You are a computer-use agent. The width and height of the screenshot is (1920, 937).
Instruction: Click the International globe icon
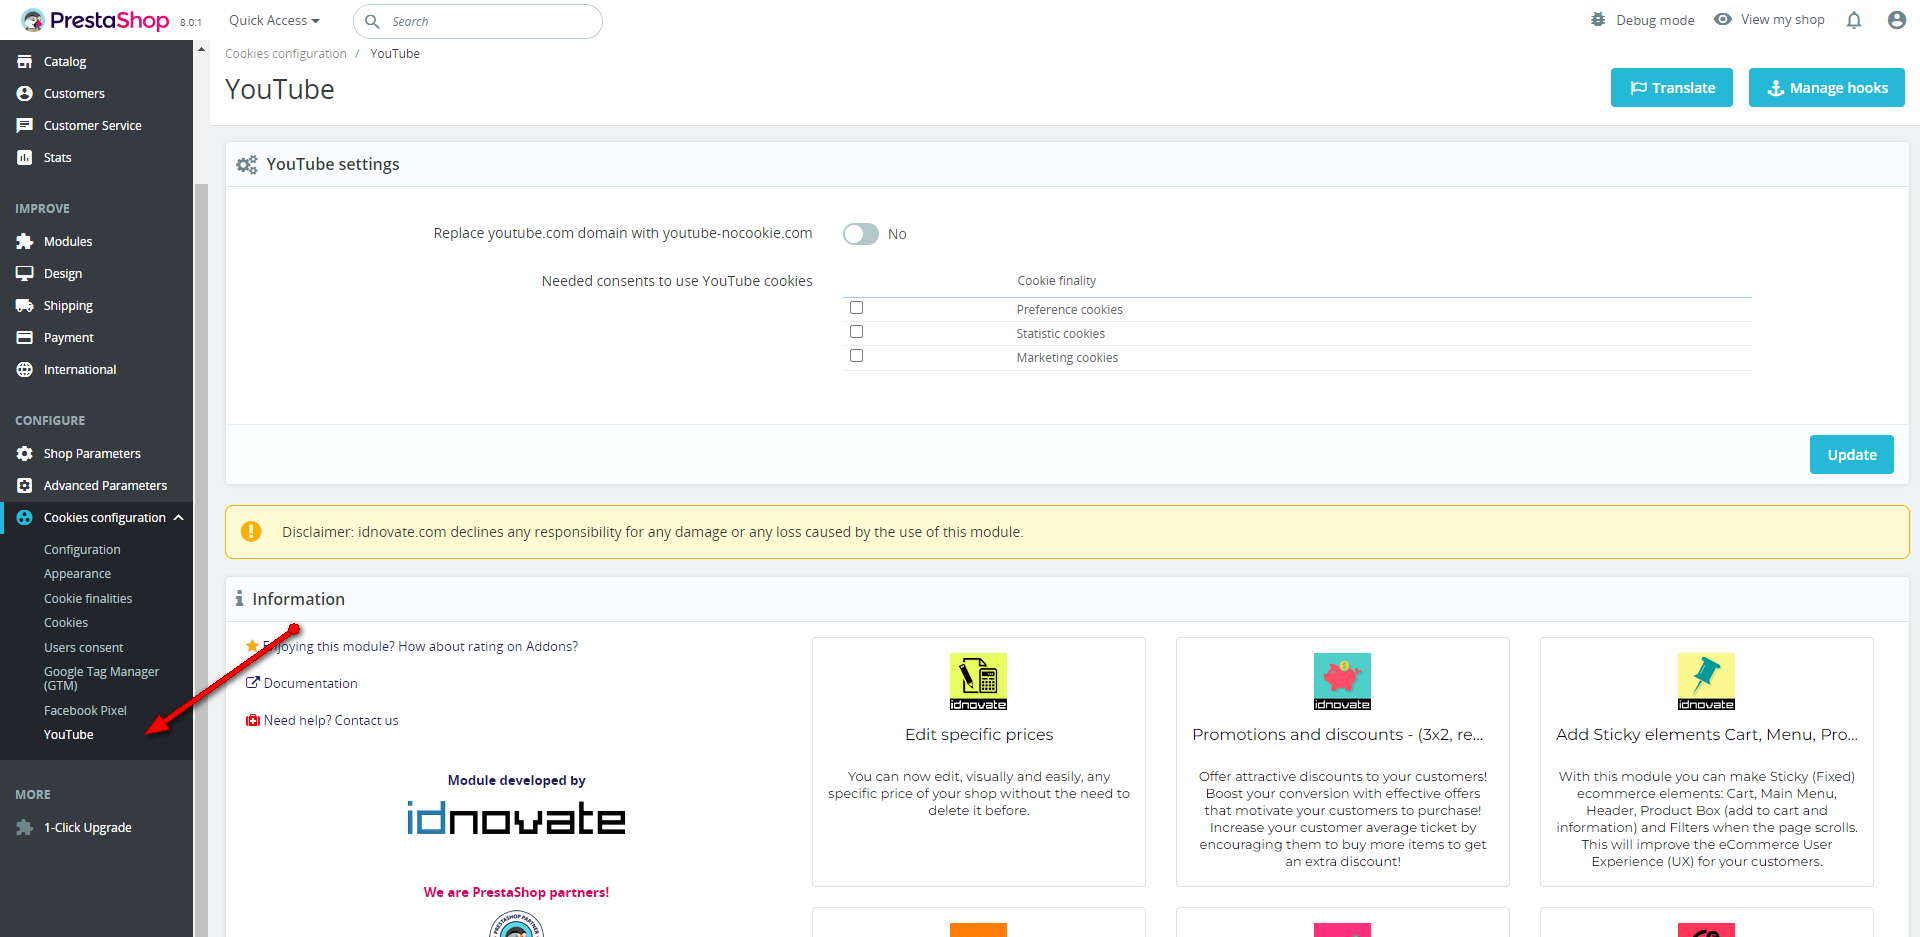tap(25, 370)
